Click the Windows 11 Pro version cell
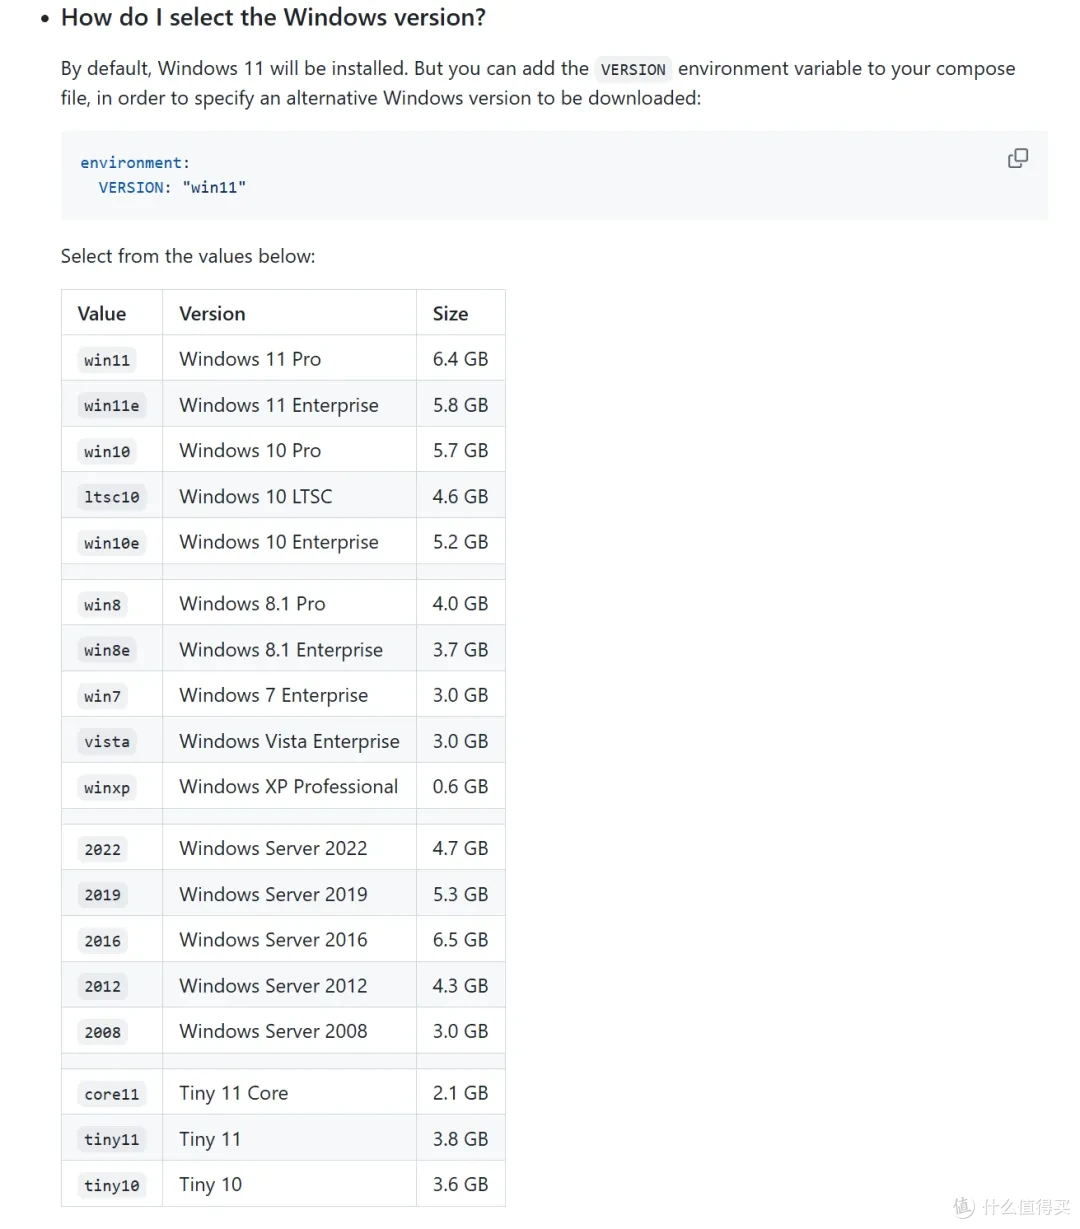Image resolution: width=1080 pixels, height=1229 pixels. point(289,359)
